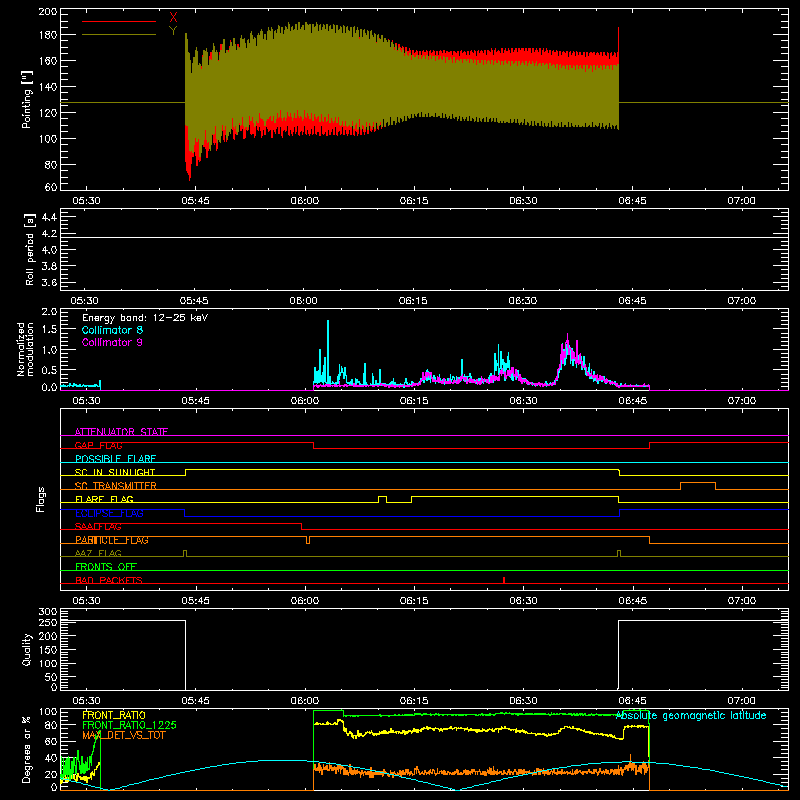Click the 06:15 label under Pointing plot
The image size is (800, 800).
[414, 201]
